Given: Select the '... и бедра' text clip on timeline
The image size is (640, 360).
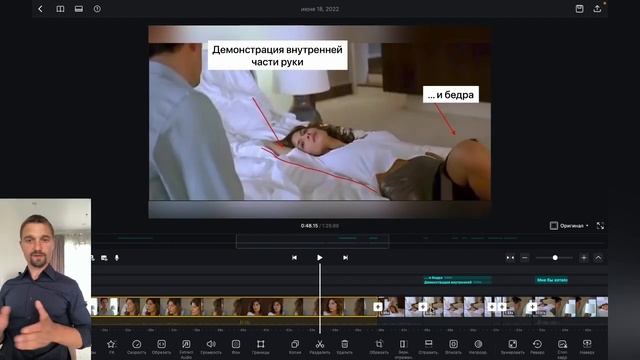Looking at the screenshot, I should 457,278.
